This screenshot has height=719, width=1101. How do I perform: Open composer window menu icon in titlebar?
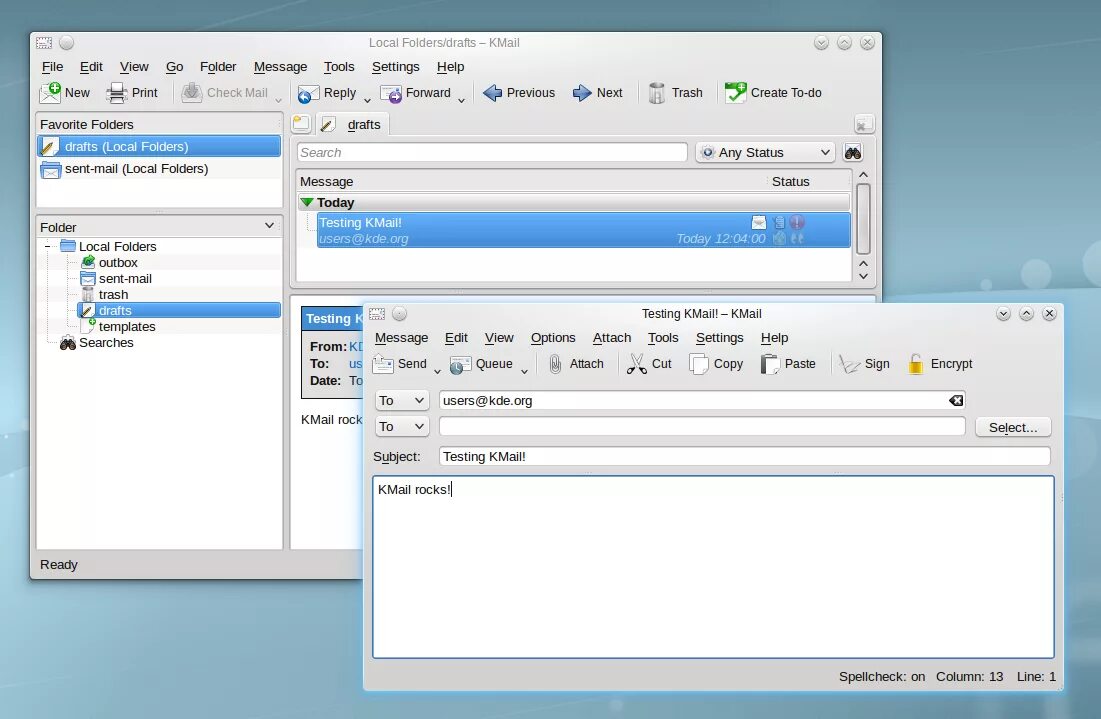pos(377,314)
